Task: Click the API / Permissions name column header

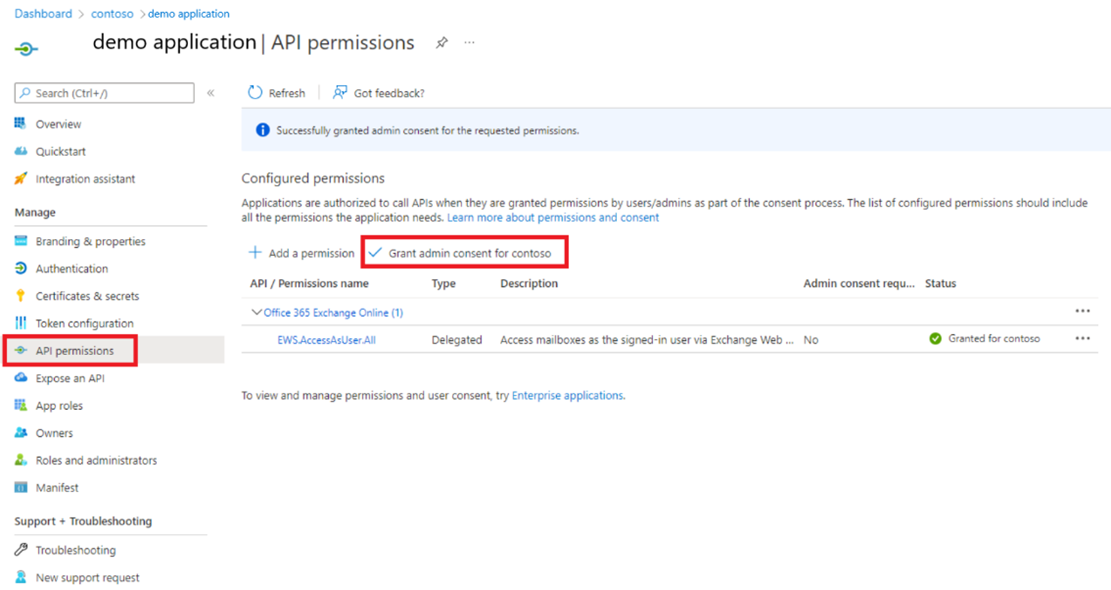Action: [309, 283]
